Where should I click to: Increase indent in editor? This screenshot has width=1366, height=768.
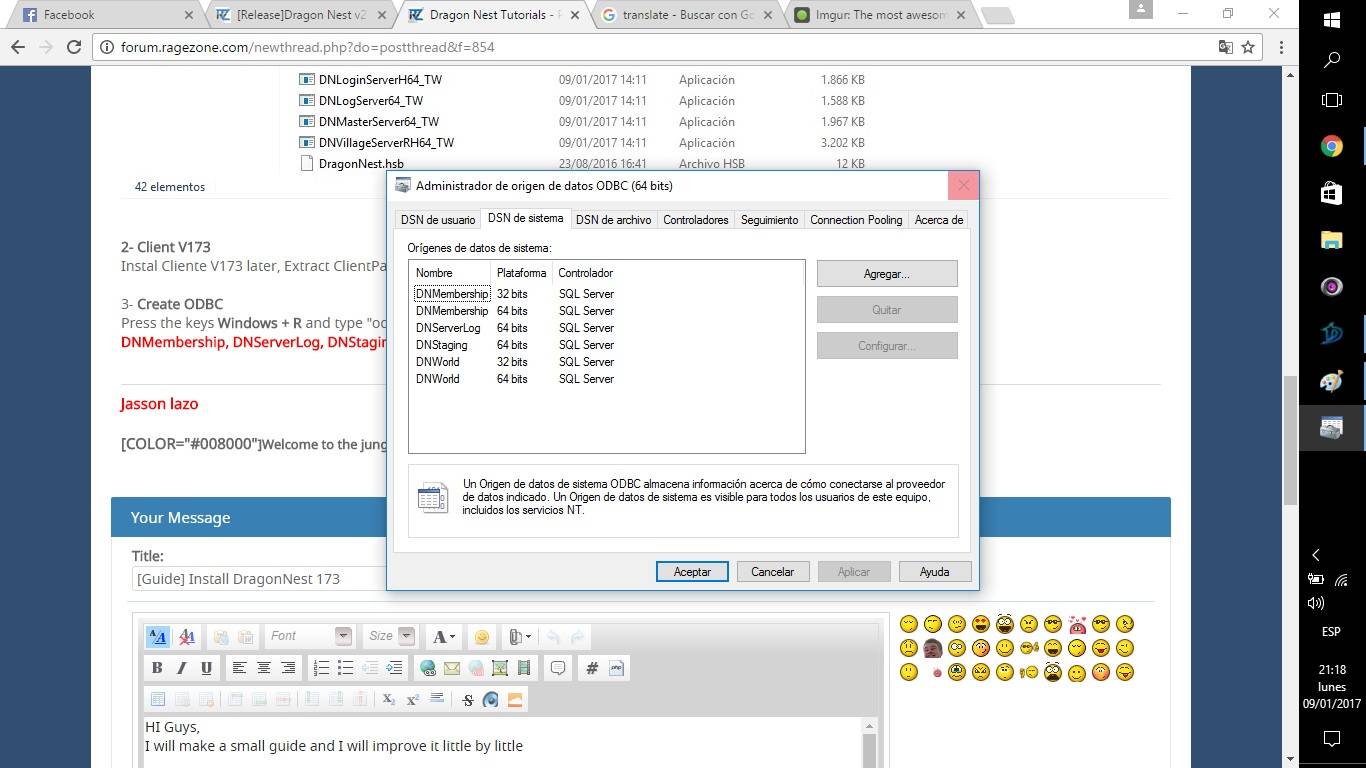394,668
